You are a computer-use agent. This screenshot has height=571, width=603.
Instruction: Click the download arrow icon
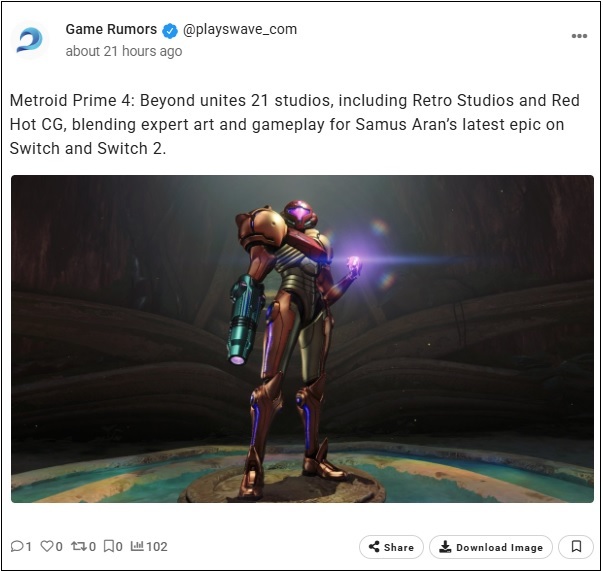coord(445,547)
